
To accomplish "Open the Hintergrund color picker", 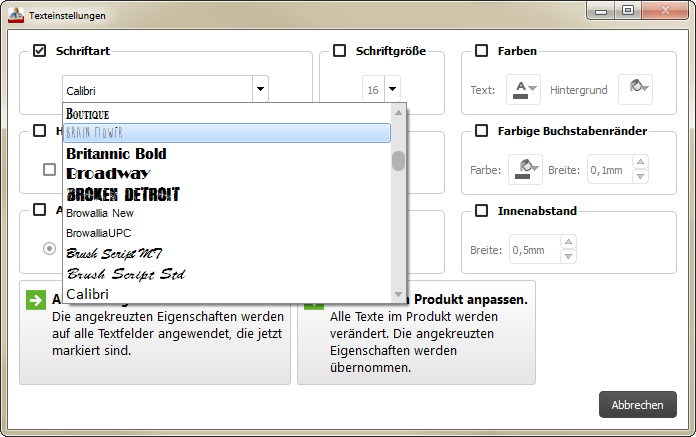I will coord(636,90).
